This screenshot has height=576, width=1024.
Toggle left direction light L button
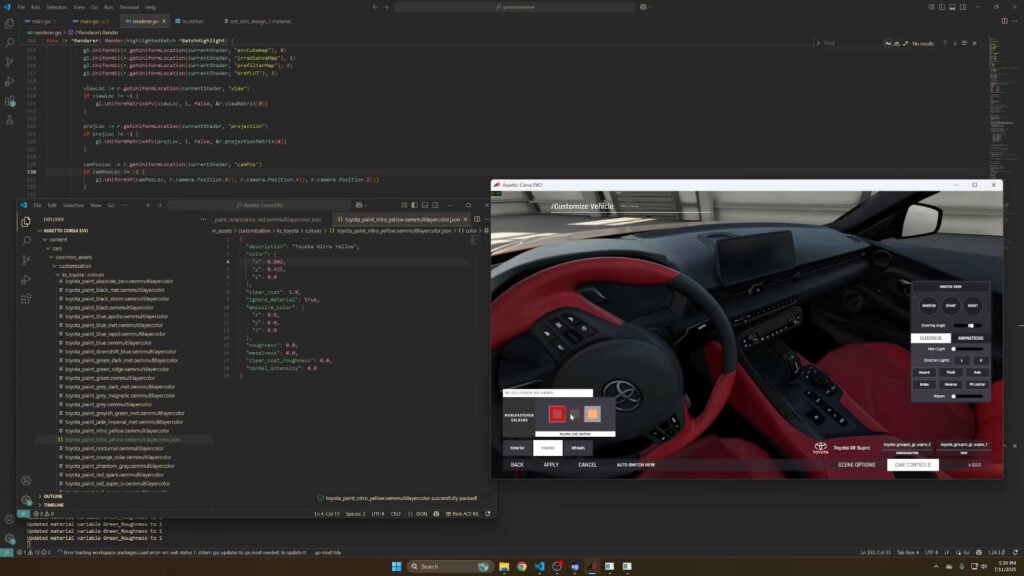(x=961, y=360)
